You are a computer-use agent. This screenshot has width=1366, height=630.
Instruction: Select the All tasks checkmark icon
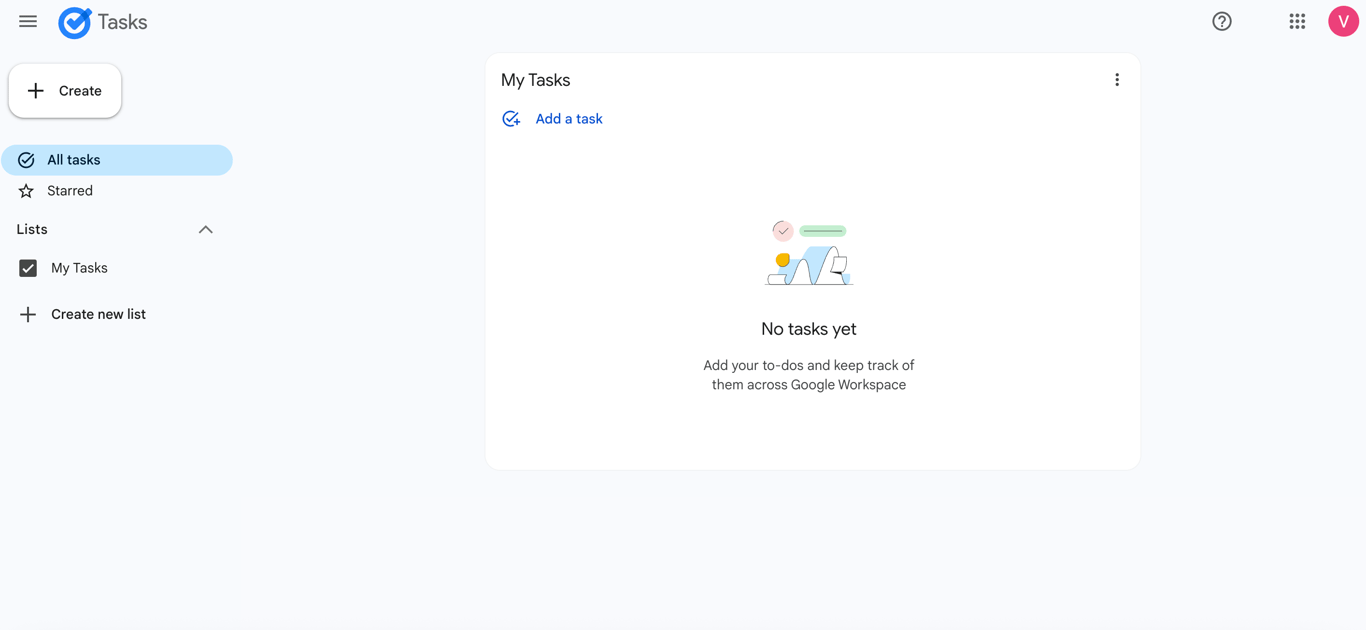27,159
